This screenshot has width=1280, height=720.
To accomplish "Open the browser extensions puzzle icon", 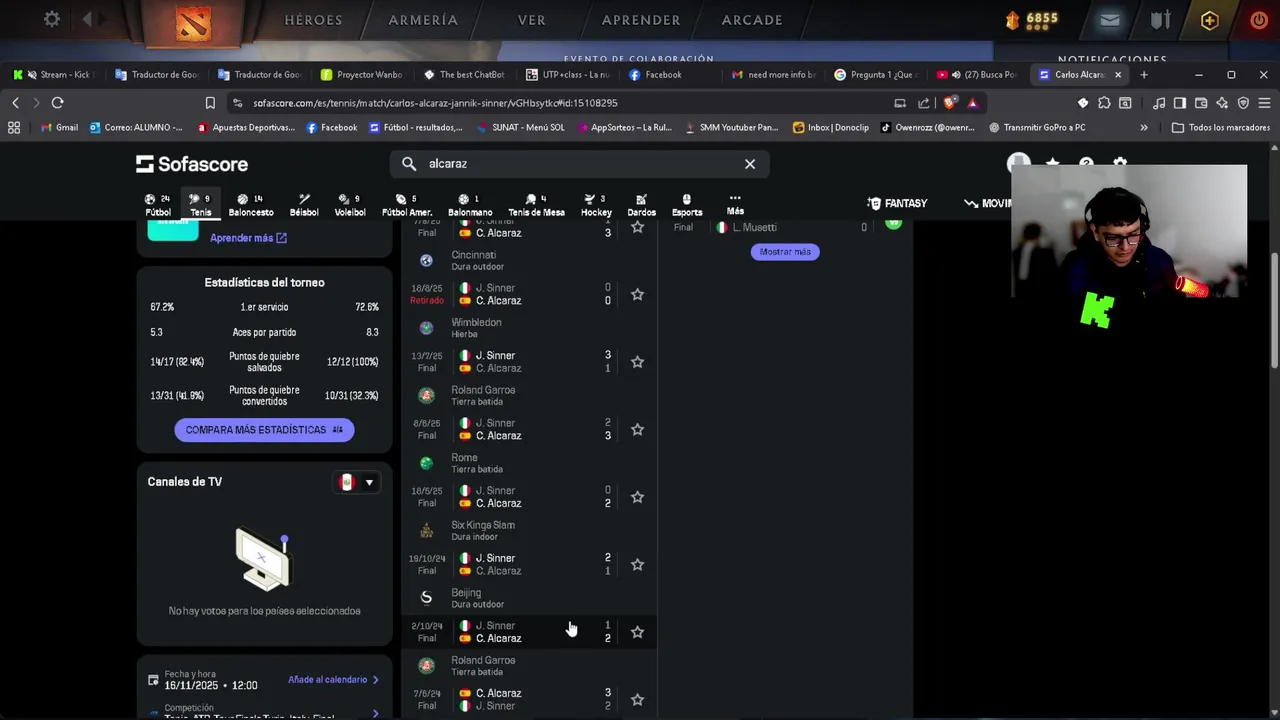I will click(1104, 103).
